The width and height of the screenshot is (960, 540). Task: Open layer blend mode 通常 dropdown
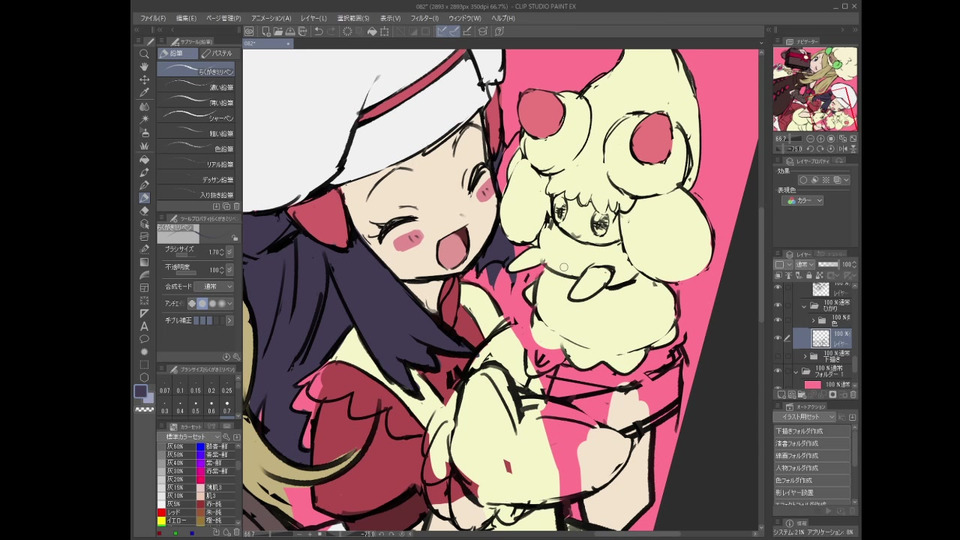[804, 264]
